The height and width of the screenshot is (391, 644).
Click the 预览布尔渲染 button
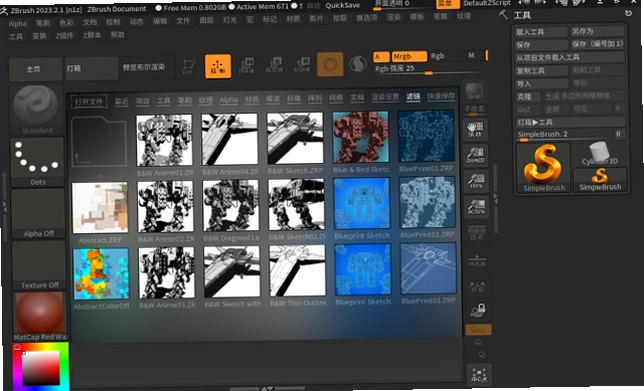point(147,67)
